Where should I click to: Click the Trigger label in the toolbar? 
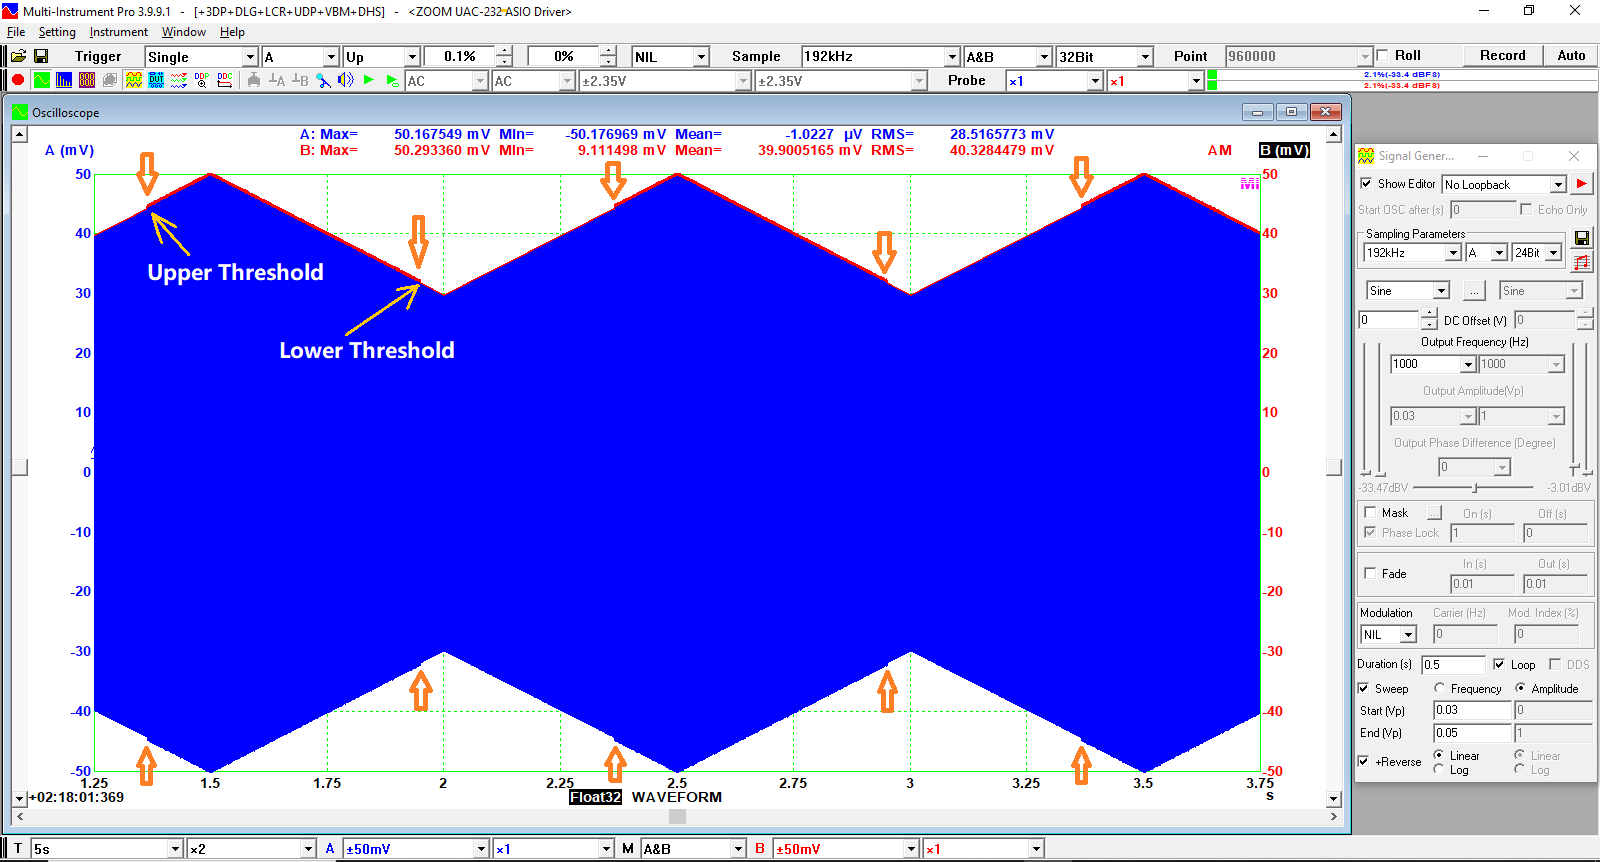click(x=98, y=57)
